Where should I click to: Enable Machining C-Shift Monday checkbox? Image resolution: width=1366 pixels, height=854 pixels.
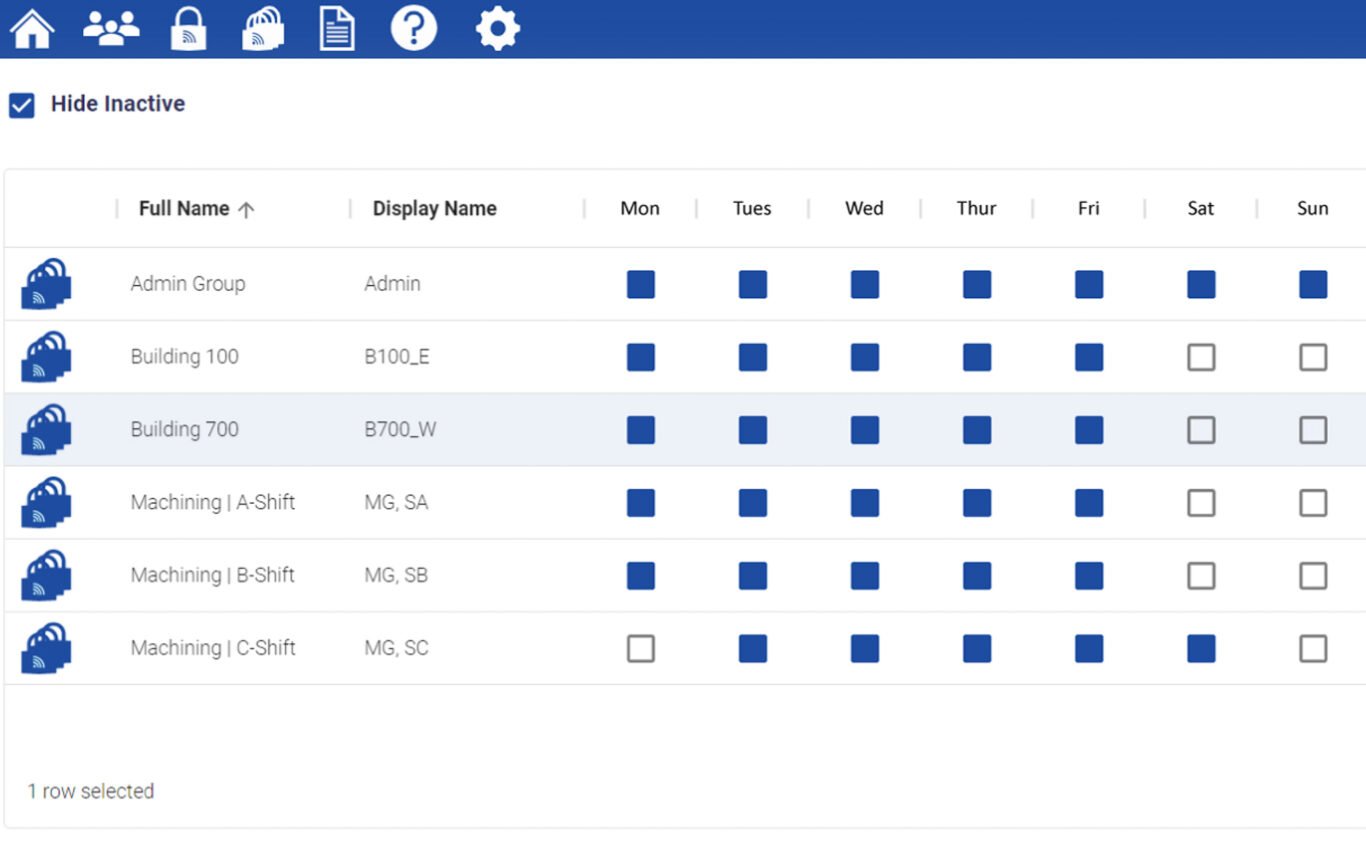point(641,649)
